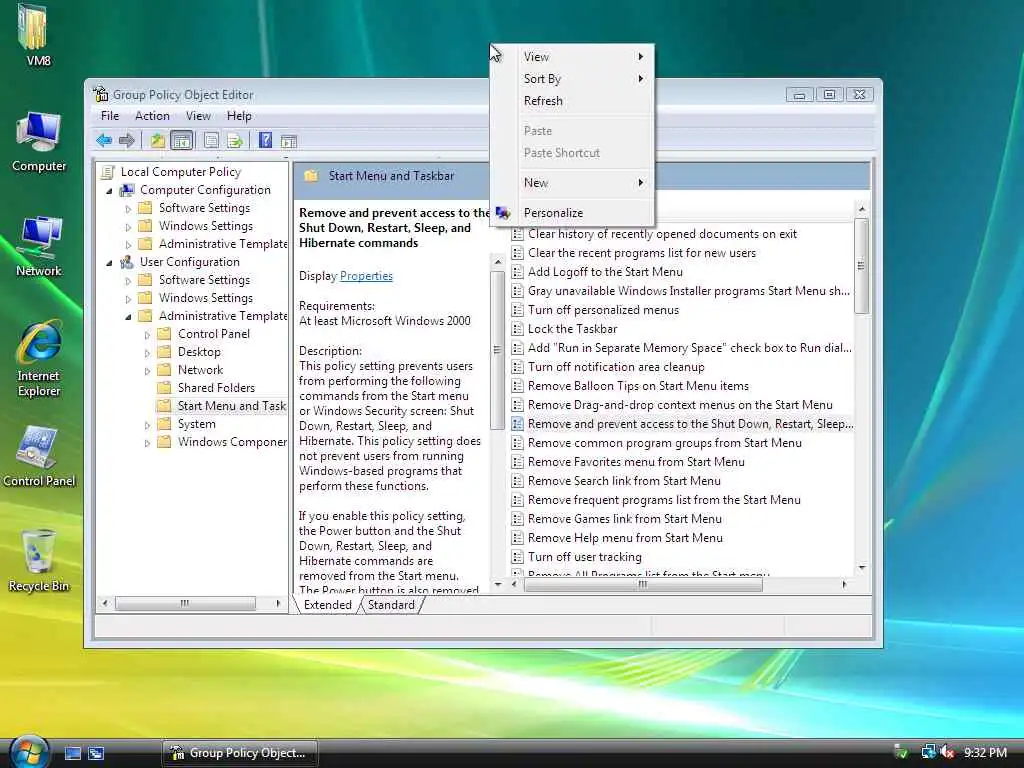Viewport: 1024px width, 768px height.
Task: Click the Switch between windows quick launch icon
Action: point(96,753)
